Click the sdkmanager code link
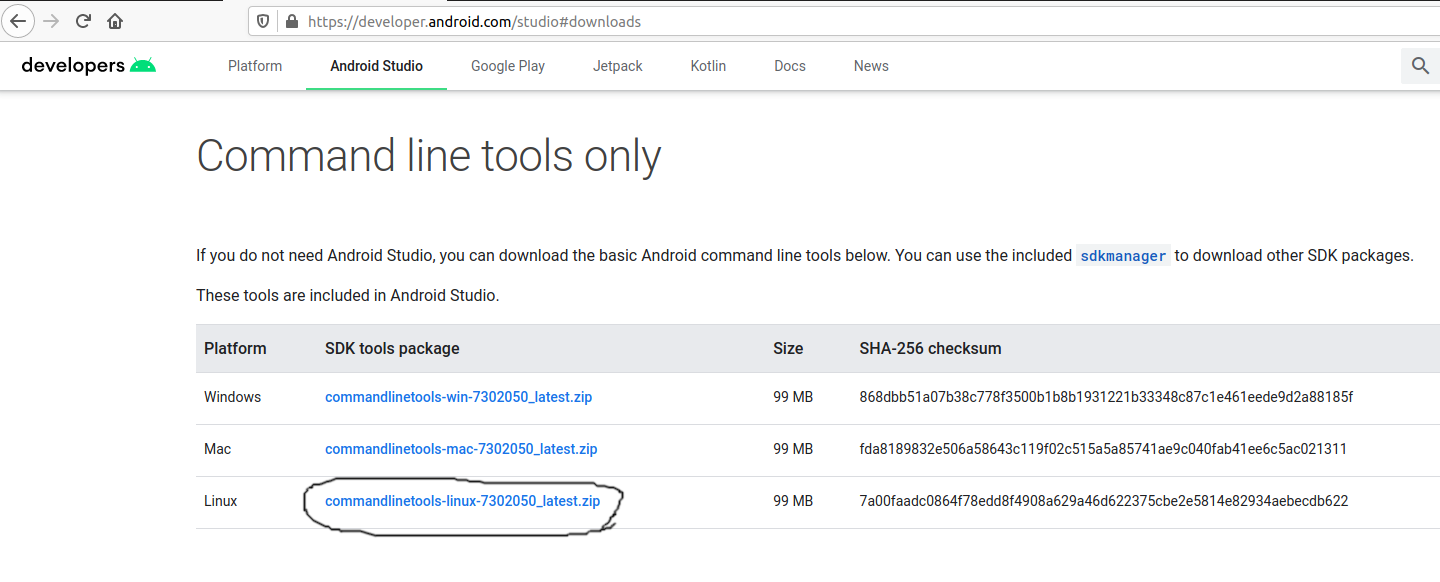The width and height of the screenshot is (1440, 582). [1123, 256]
